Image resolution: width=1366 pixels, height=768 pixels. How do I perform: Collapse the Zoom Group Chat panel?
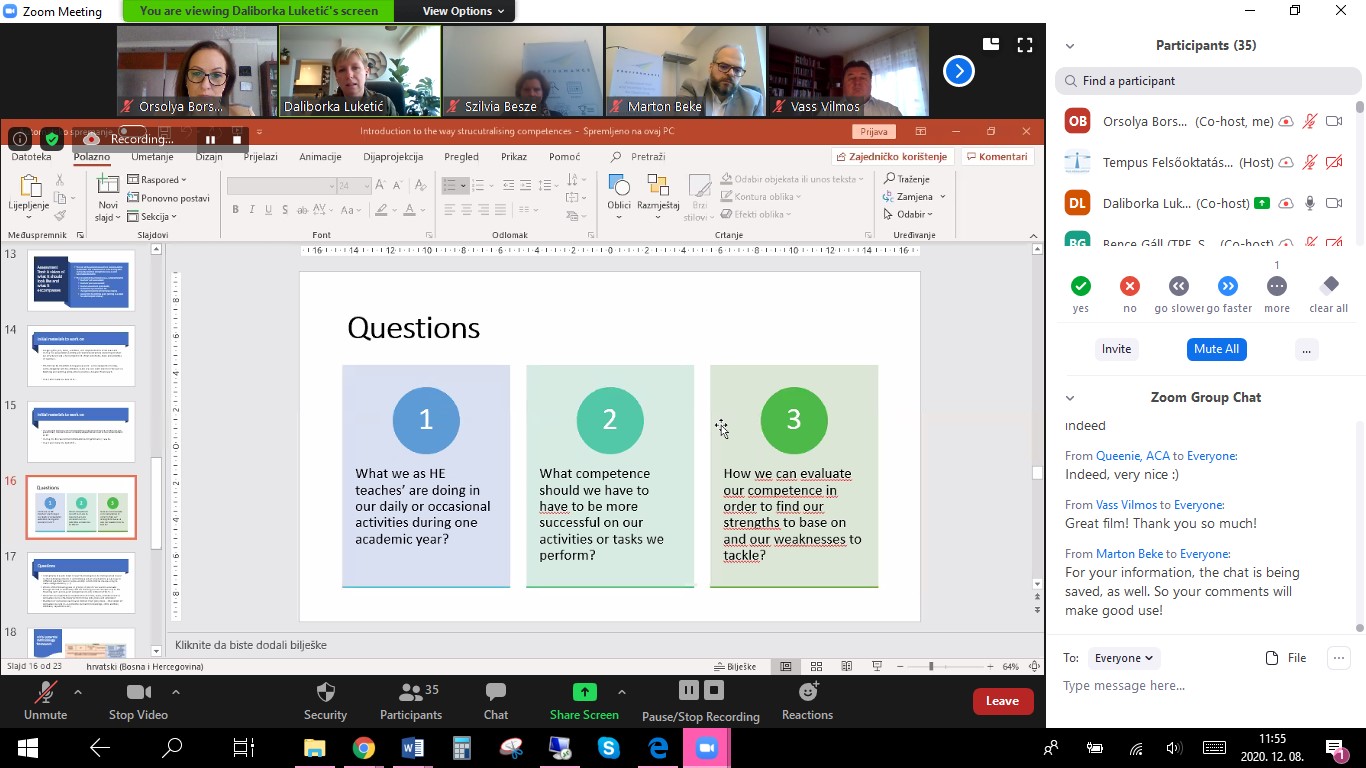[1070, 398]
